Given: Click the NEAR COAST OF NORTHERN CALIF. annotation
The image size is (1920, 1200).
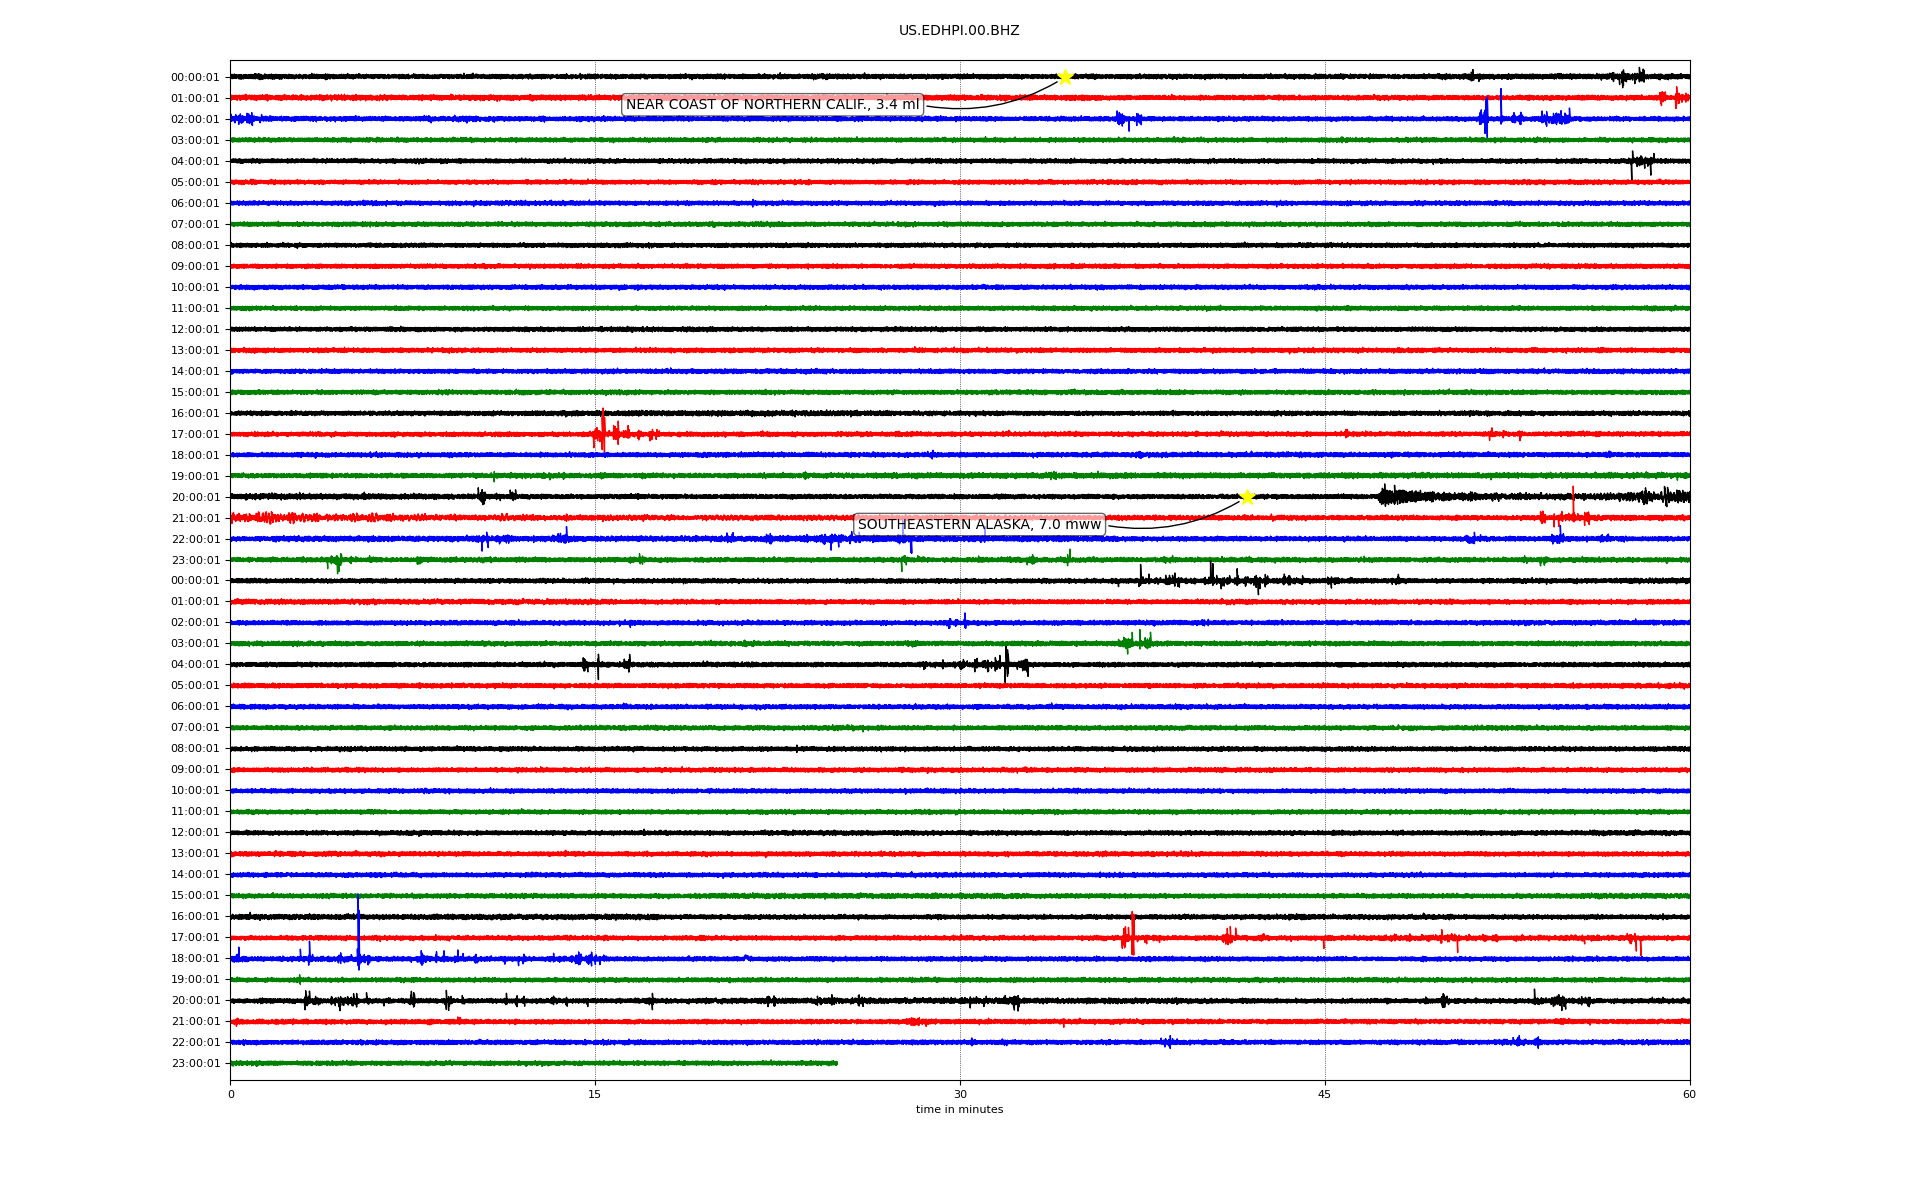Looking at the screenshot, I should (x=772, y=105).
